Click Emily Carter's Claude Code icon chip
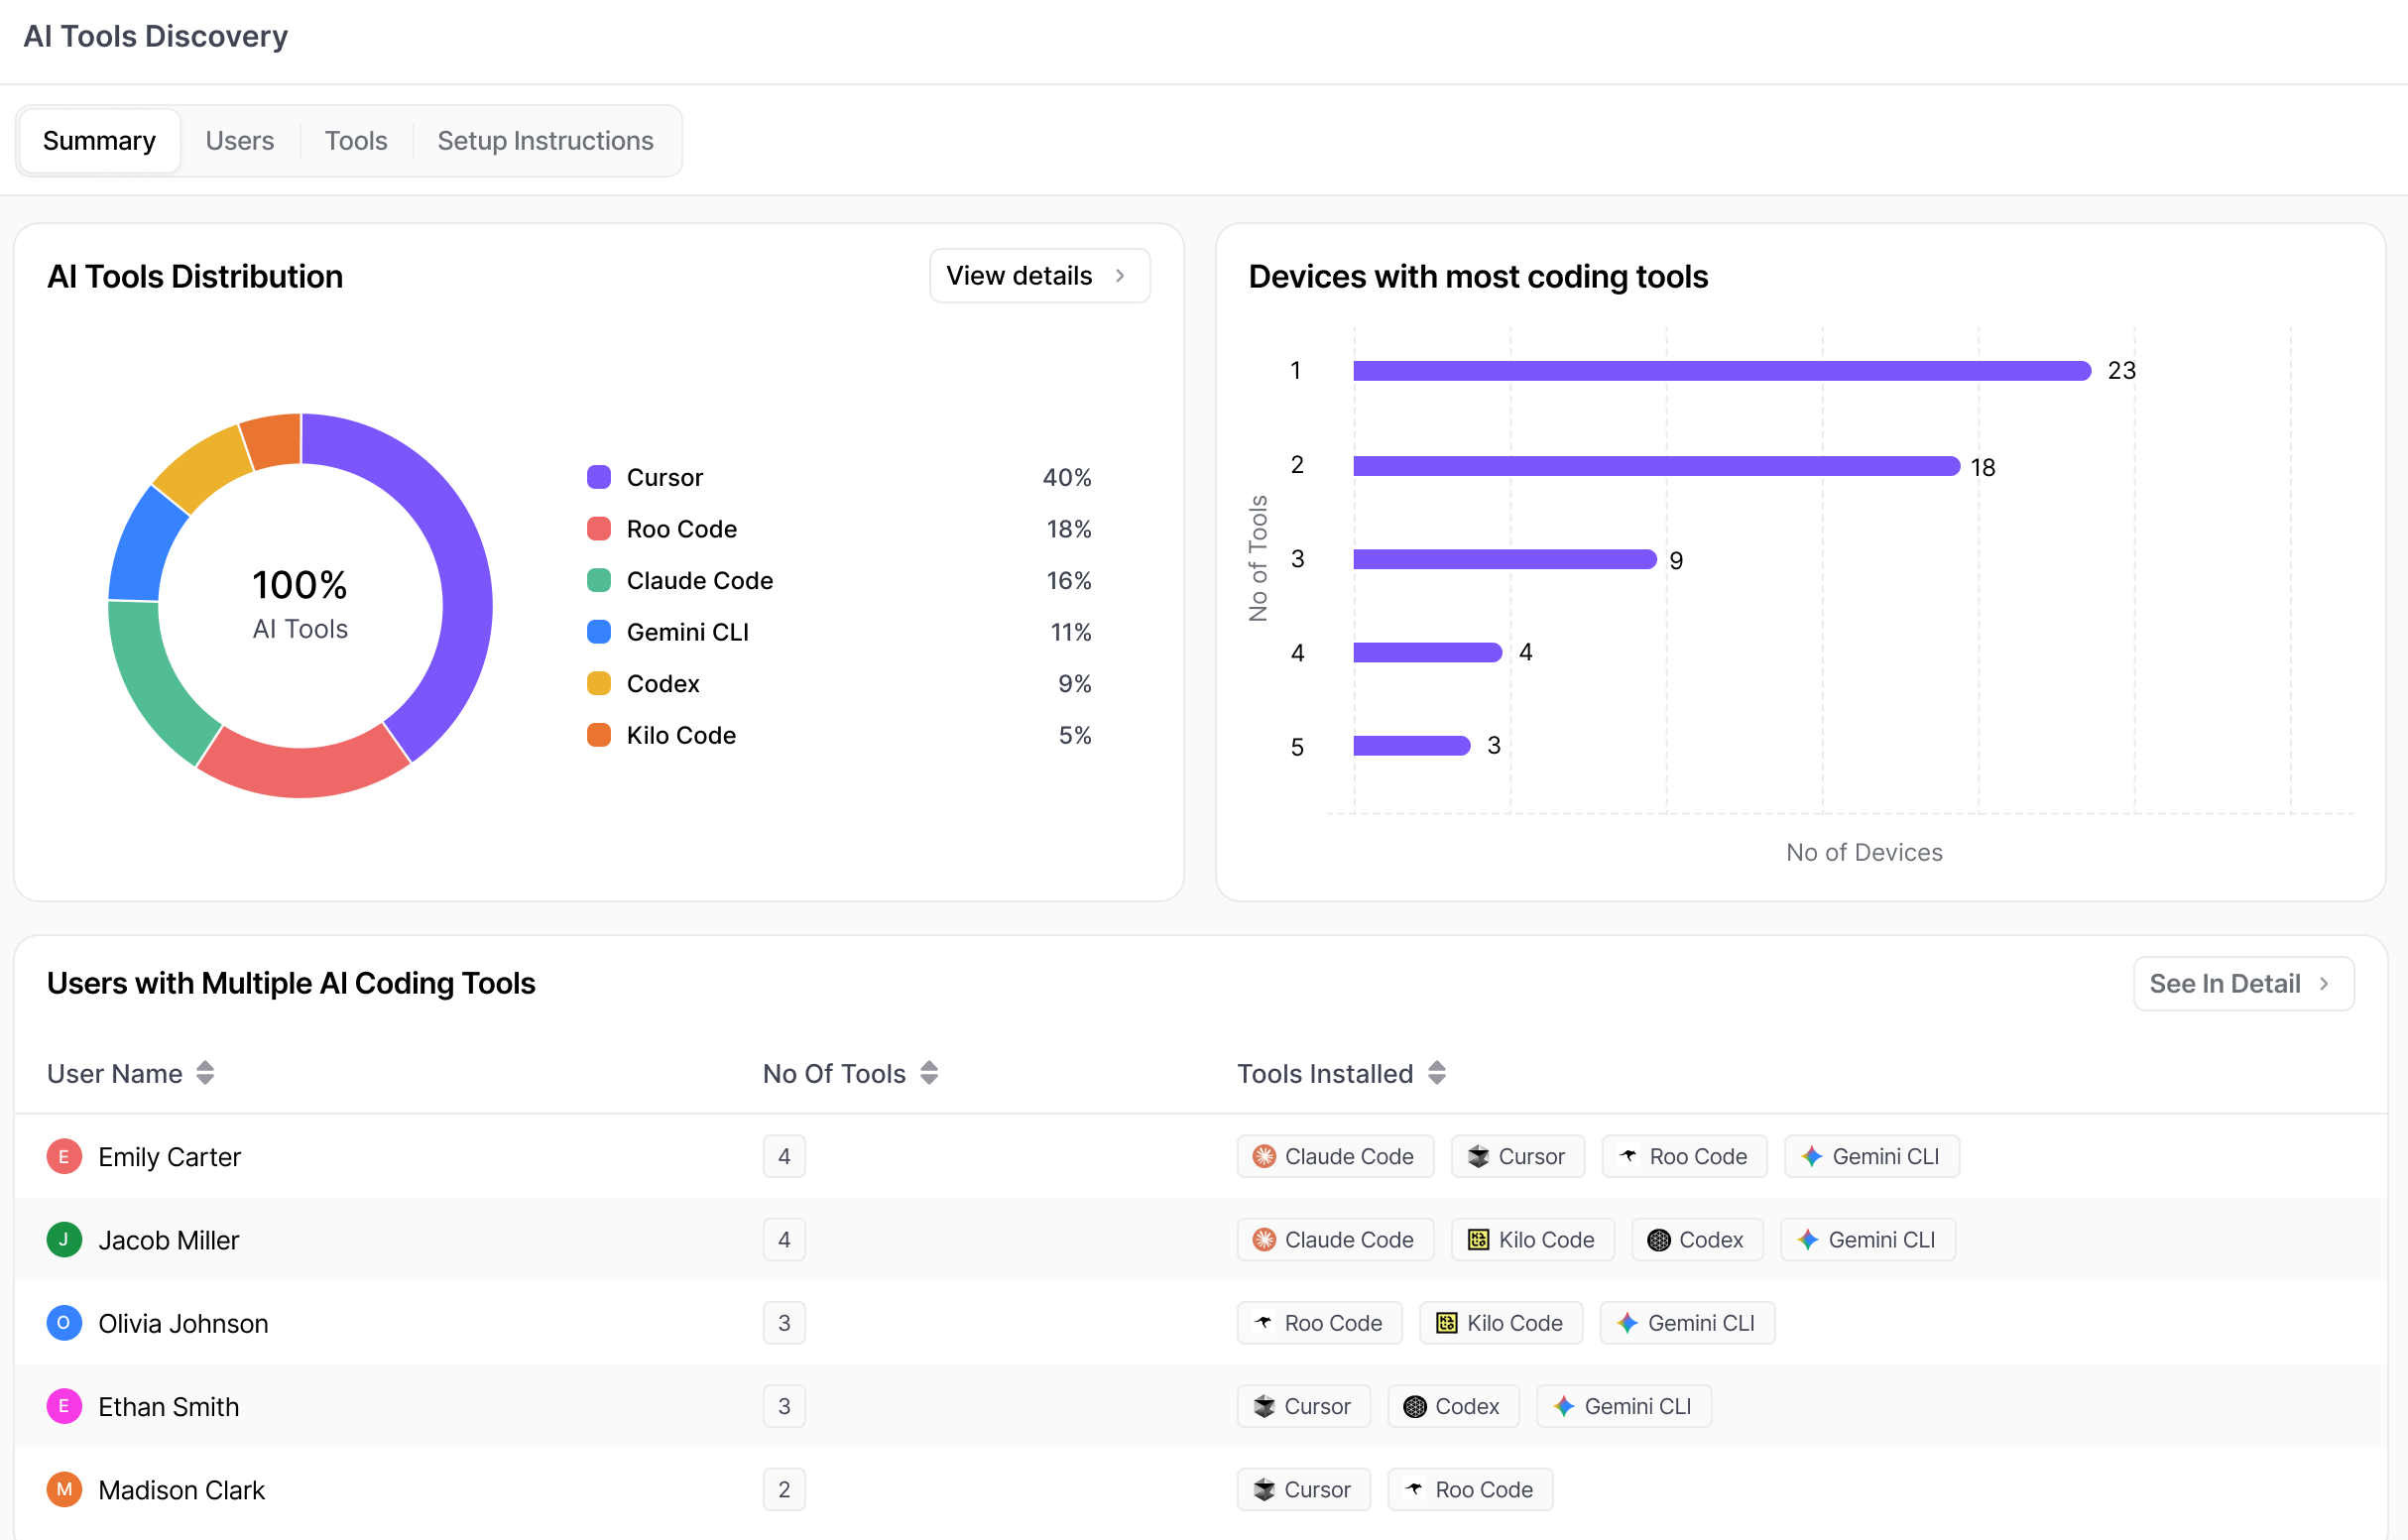 (x=1335, y=1156)
